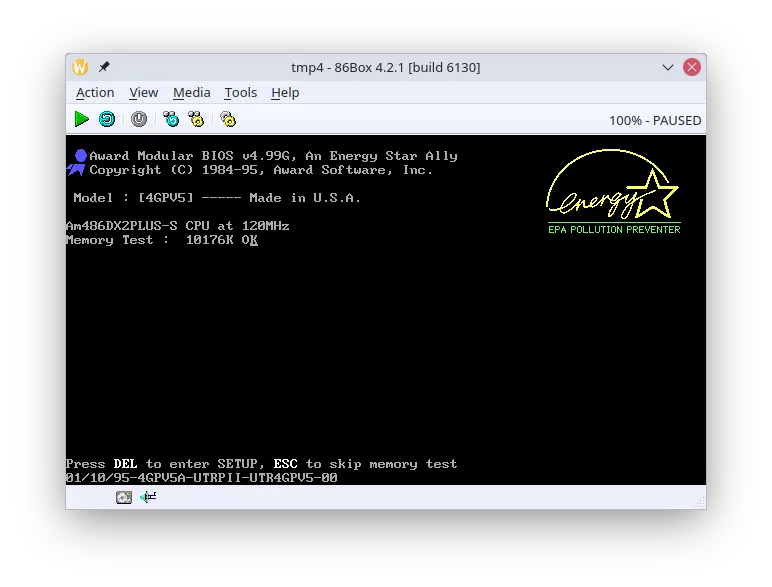Open the View menu
Image resolution: width=772 pixels, height=587 pixels.
[x=144, y=93]
